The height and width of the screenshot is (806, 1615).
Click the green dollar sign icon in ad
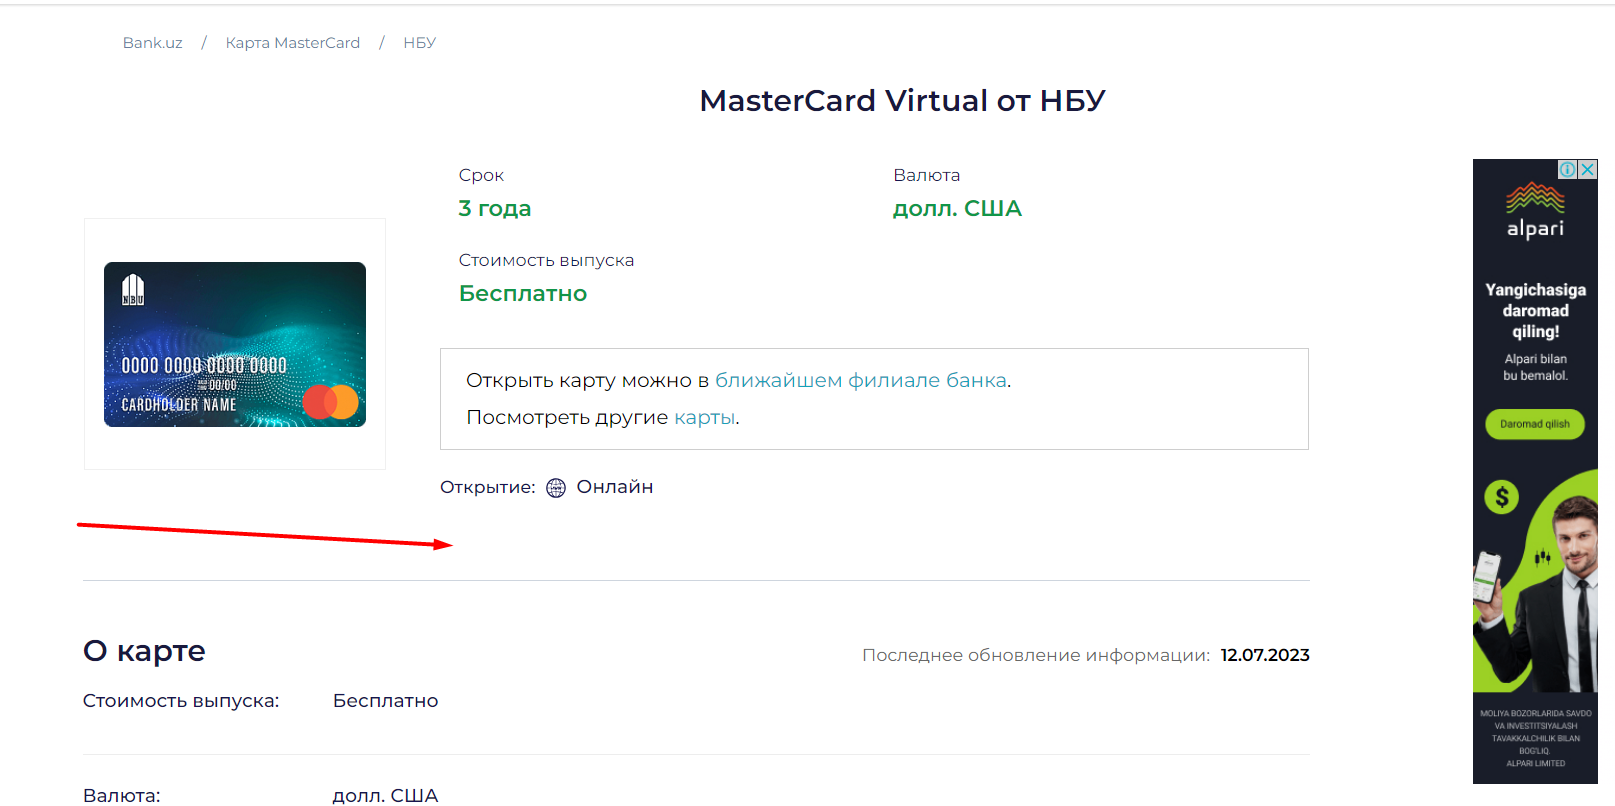tap(1501, 497)
